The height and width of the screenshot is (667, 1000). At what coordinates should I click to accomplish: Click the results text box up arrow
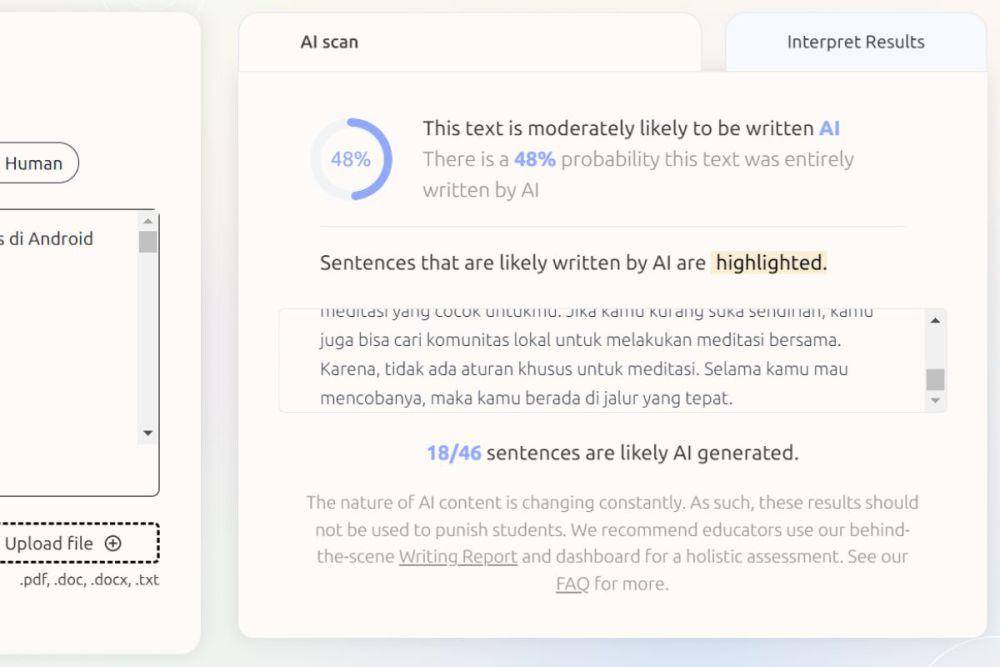[935, 321]
